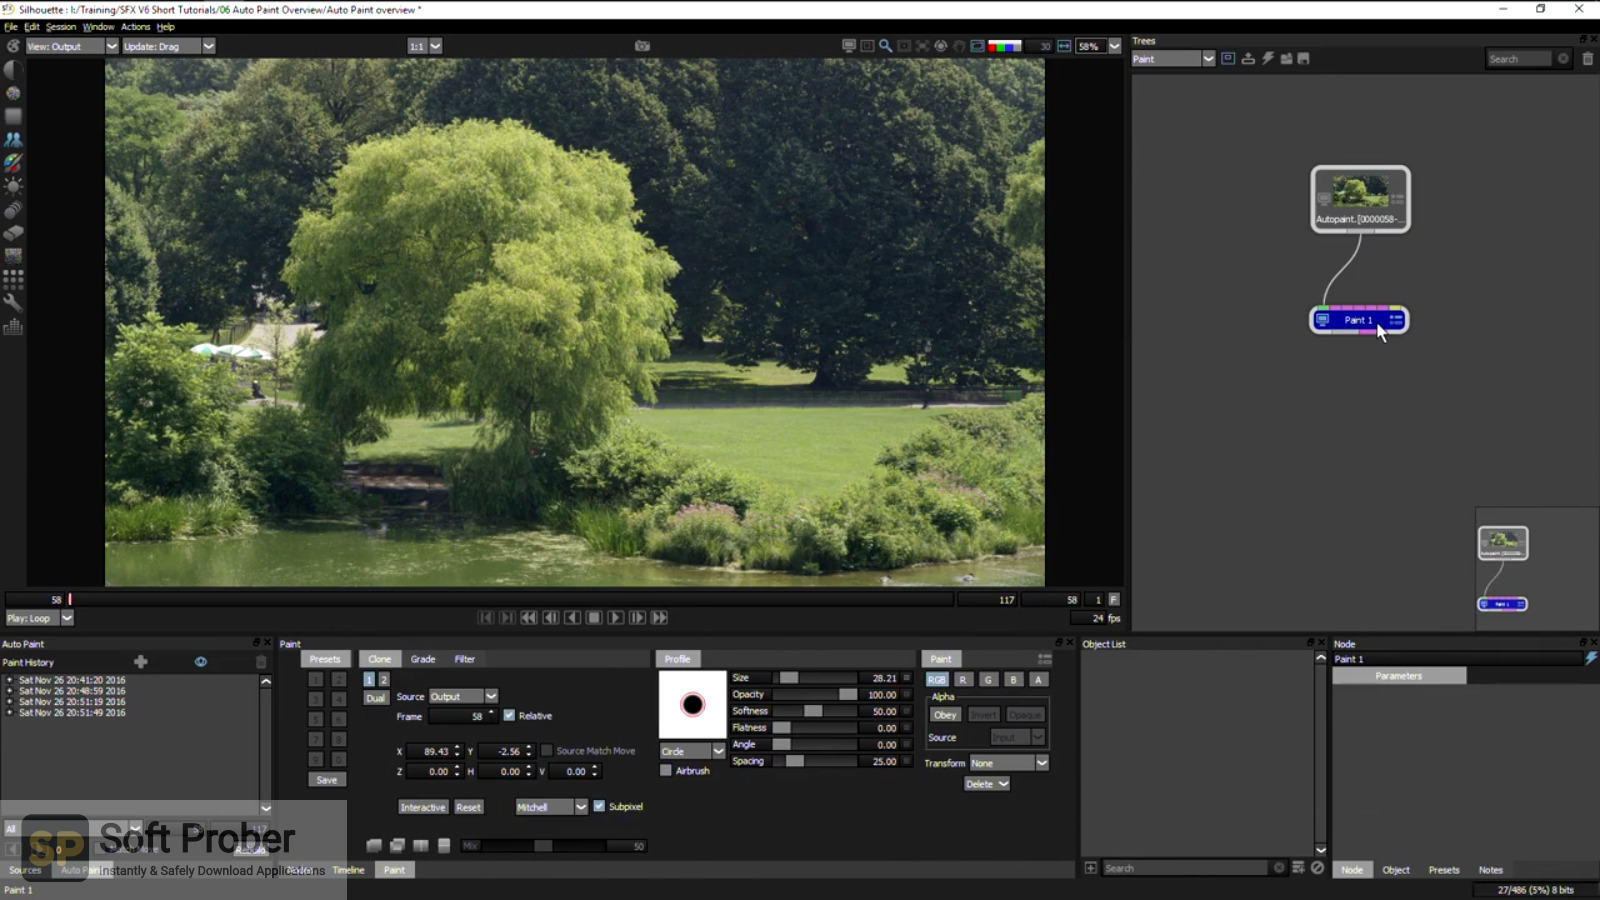Open the 58% zoom dropdown

coord(1098,46)
